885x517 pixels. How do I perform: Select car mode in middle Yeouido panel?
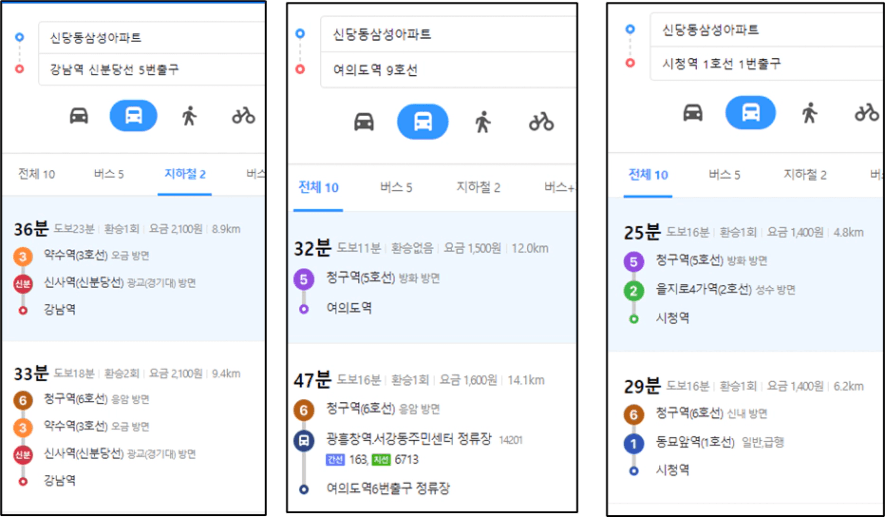364,121
